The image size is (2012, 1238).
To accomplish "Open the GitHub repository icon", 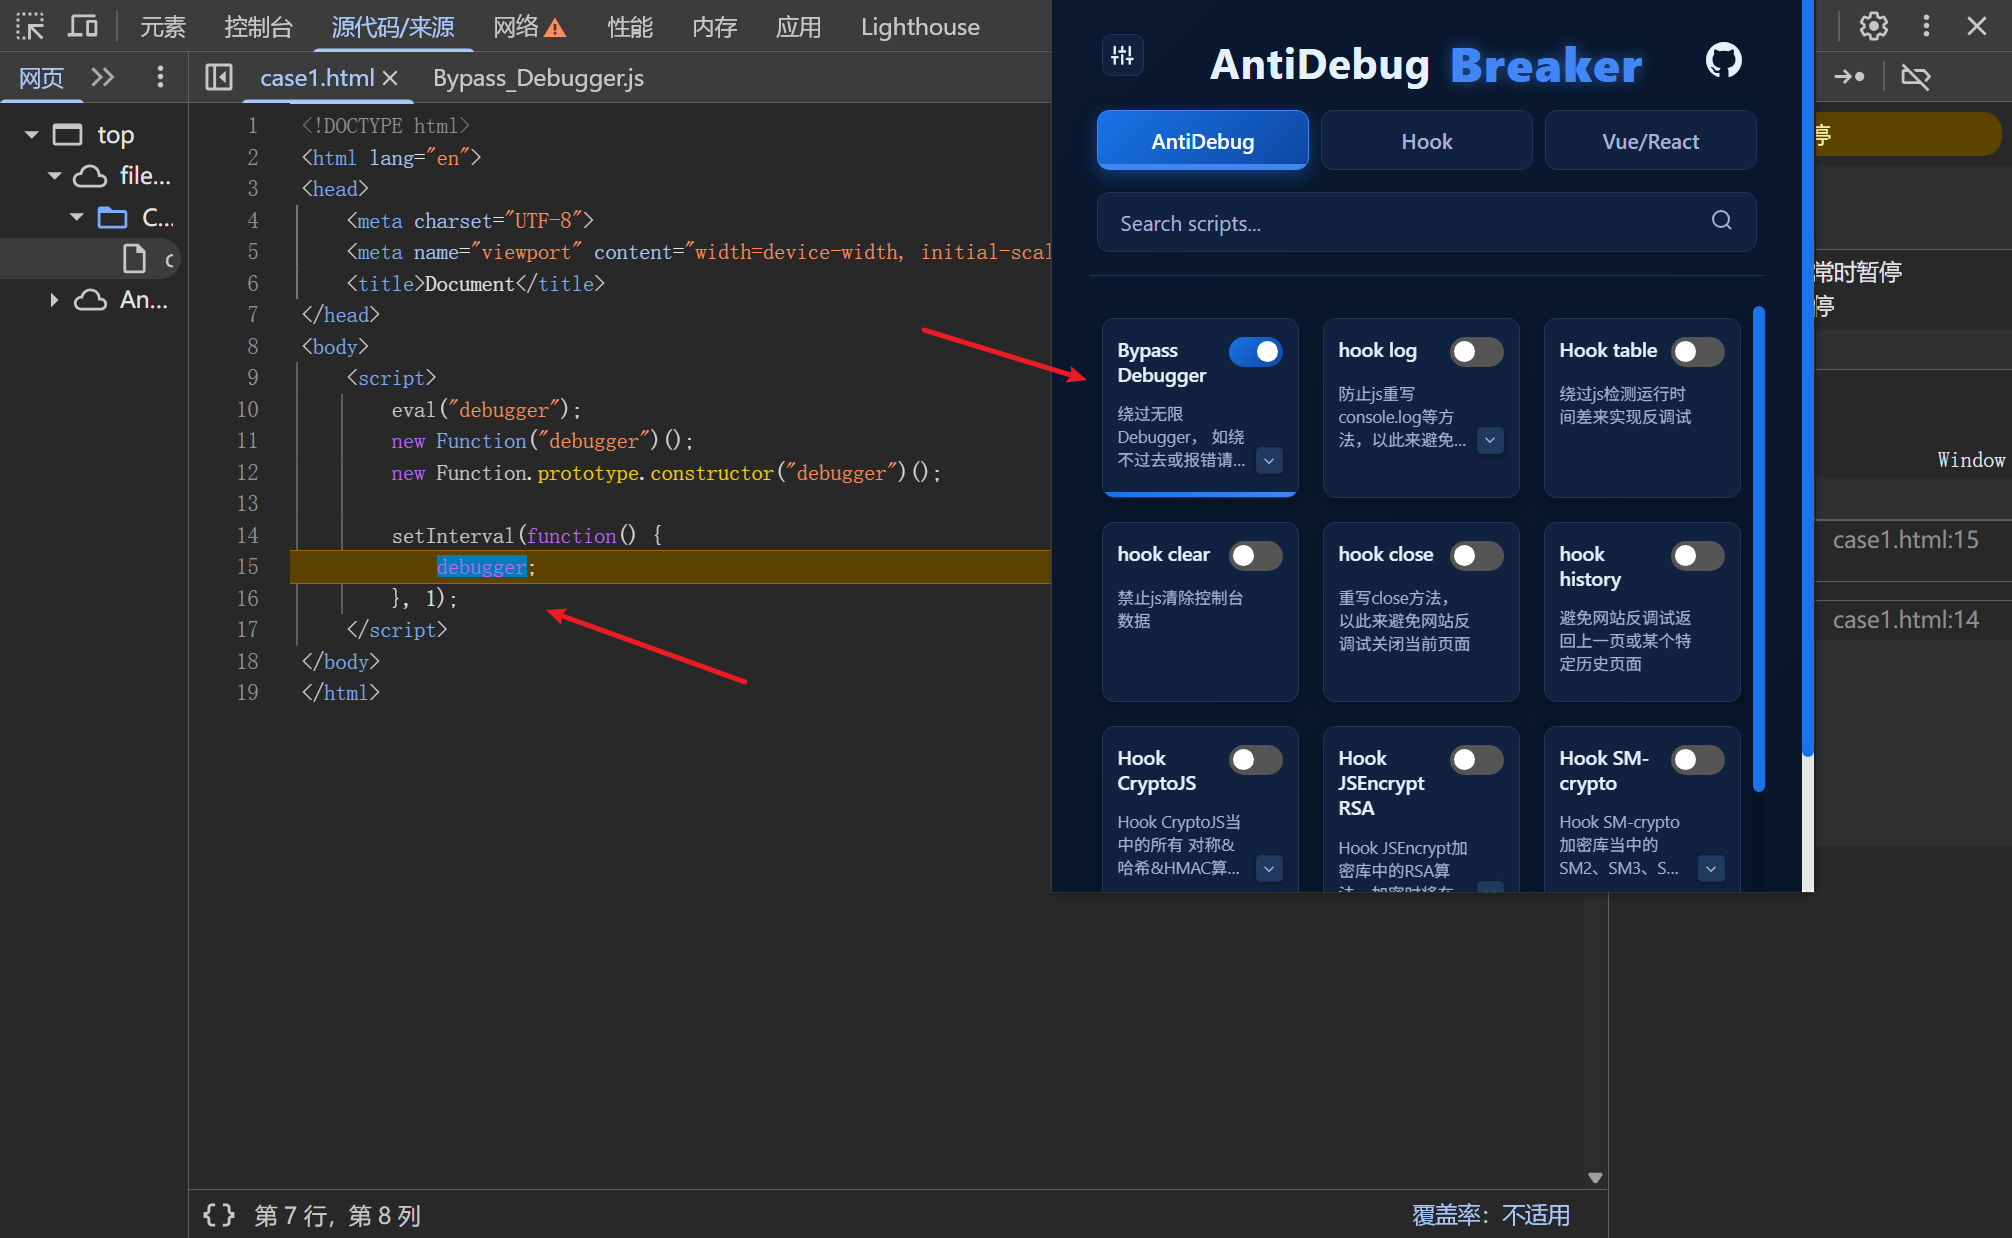I will click(x=1723, y=61).
